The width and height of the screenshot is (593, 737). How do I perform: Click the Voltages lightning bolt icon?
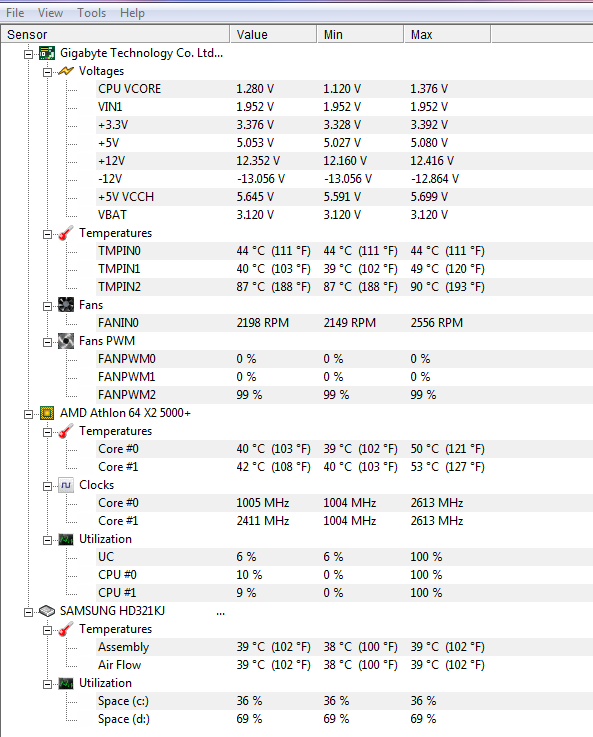click(x=66, y=71)
